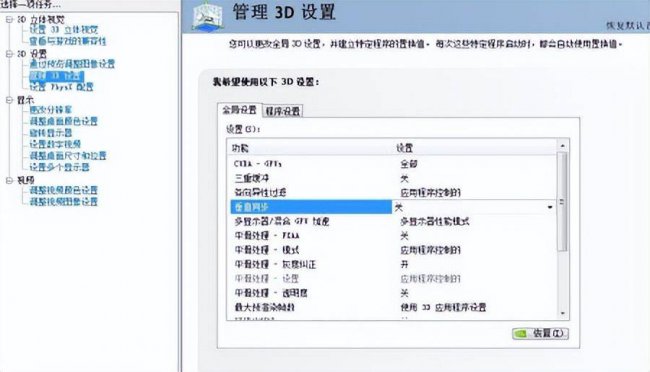Open 设置 3D 立体视觉 in the task tree
The height and width of the screenshot is (372, 650).
click(64, 30)
